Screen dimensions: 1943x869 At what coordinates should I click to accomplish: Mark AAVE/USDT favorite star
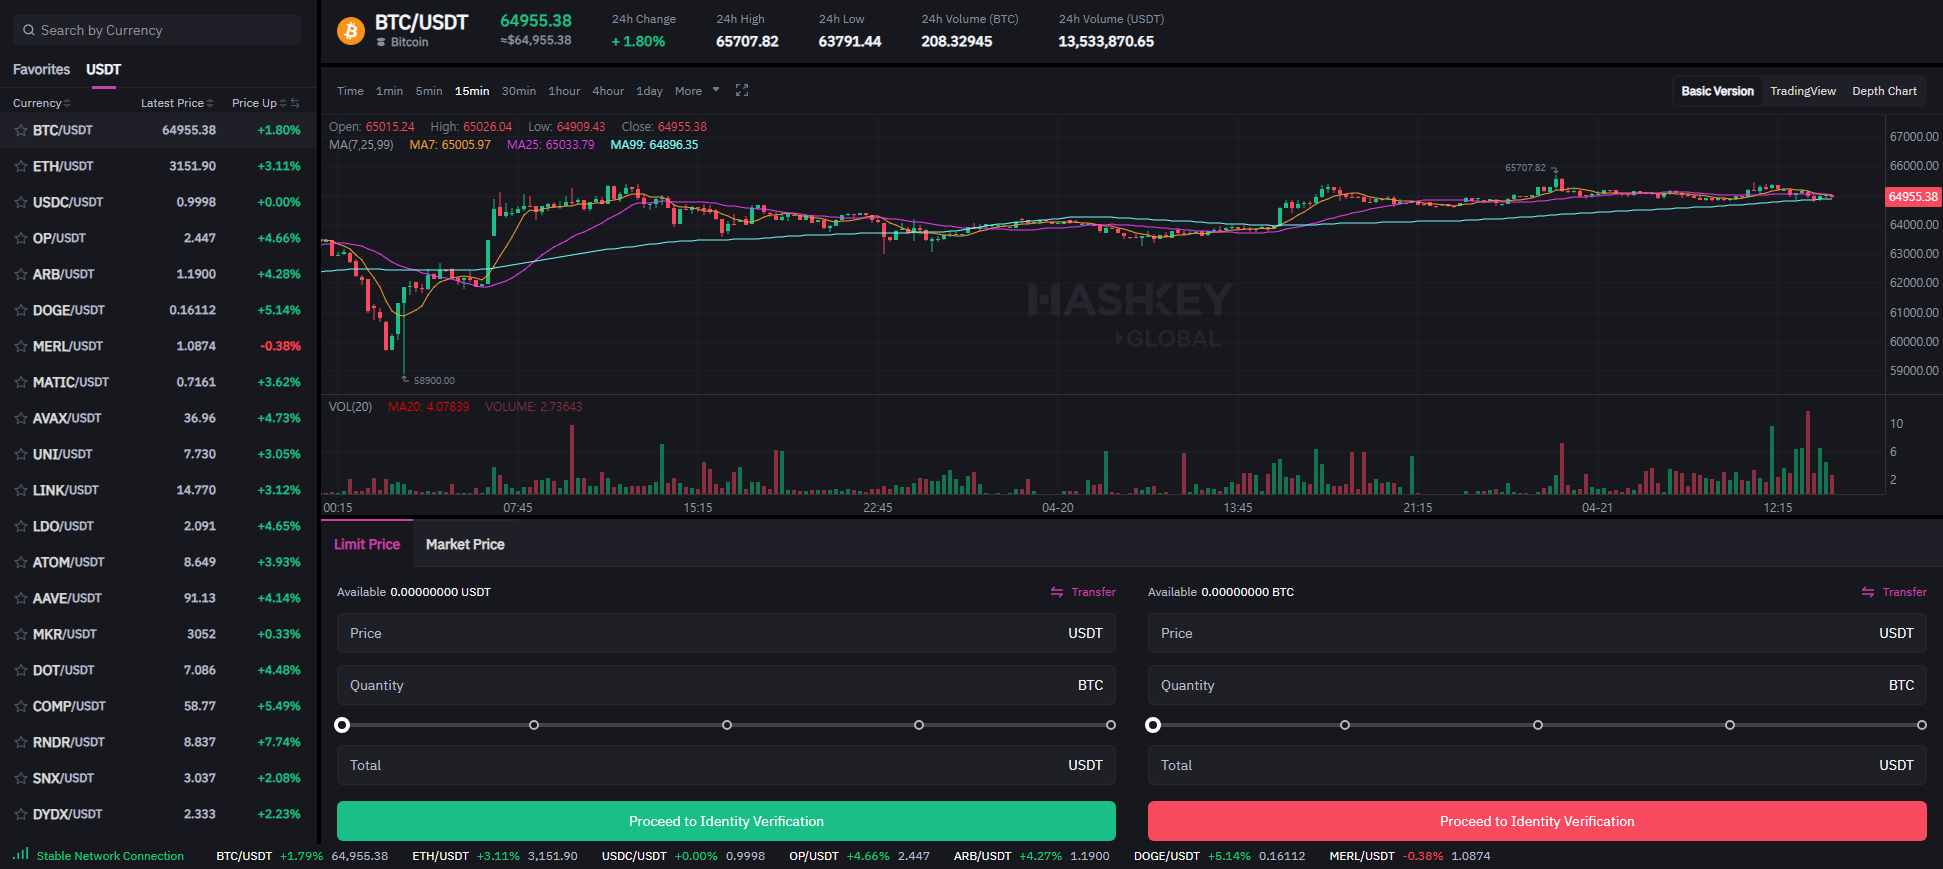pyautogui.click(x=21, y=598)
